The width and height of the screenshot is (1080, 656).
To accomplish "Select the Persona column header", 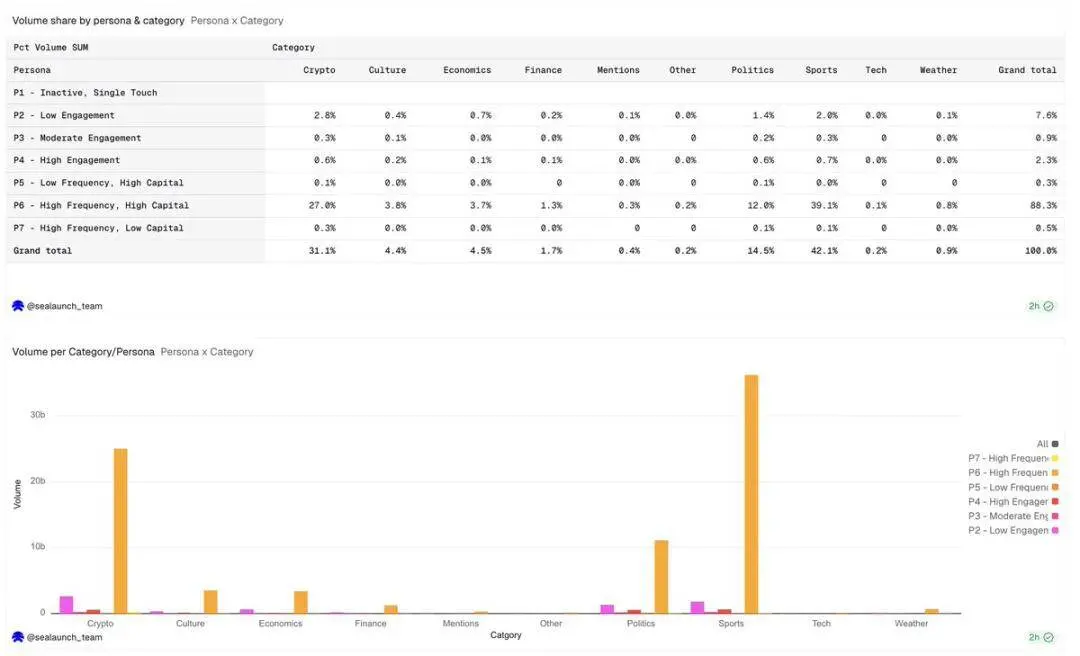I will pyautogui.click(x=32, y=70).
